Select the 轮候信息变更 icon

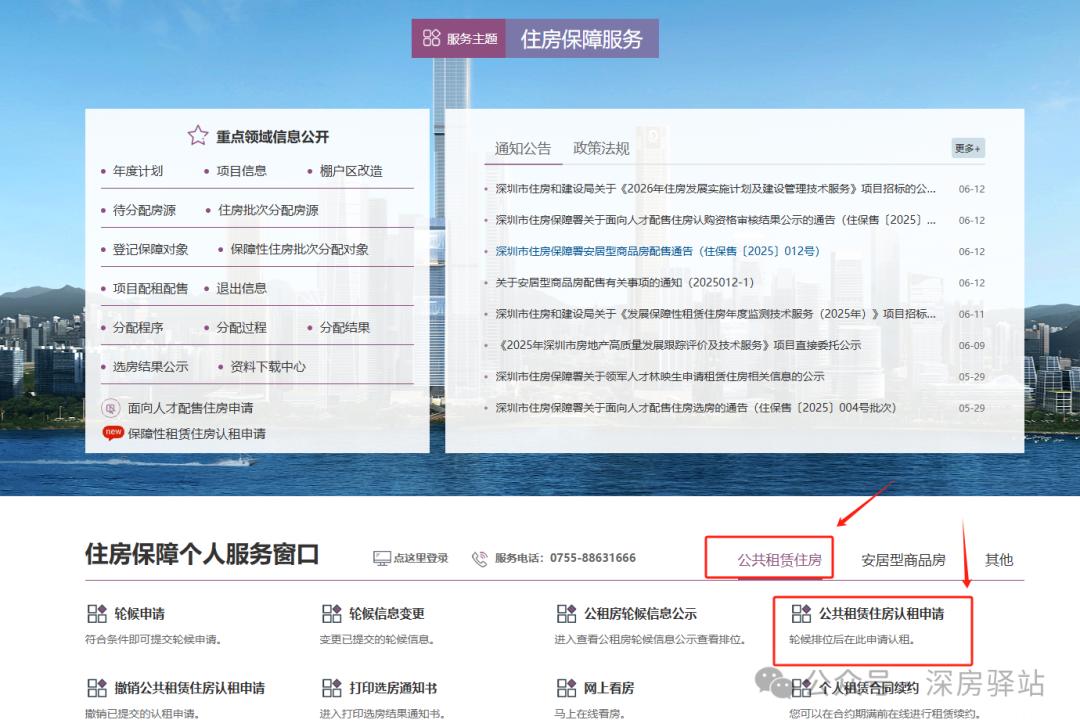click(x=331, y=614)
